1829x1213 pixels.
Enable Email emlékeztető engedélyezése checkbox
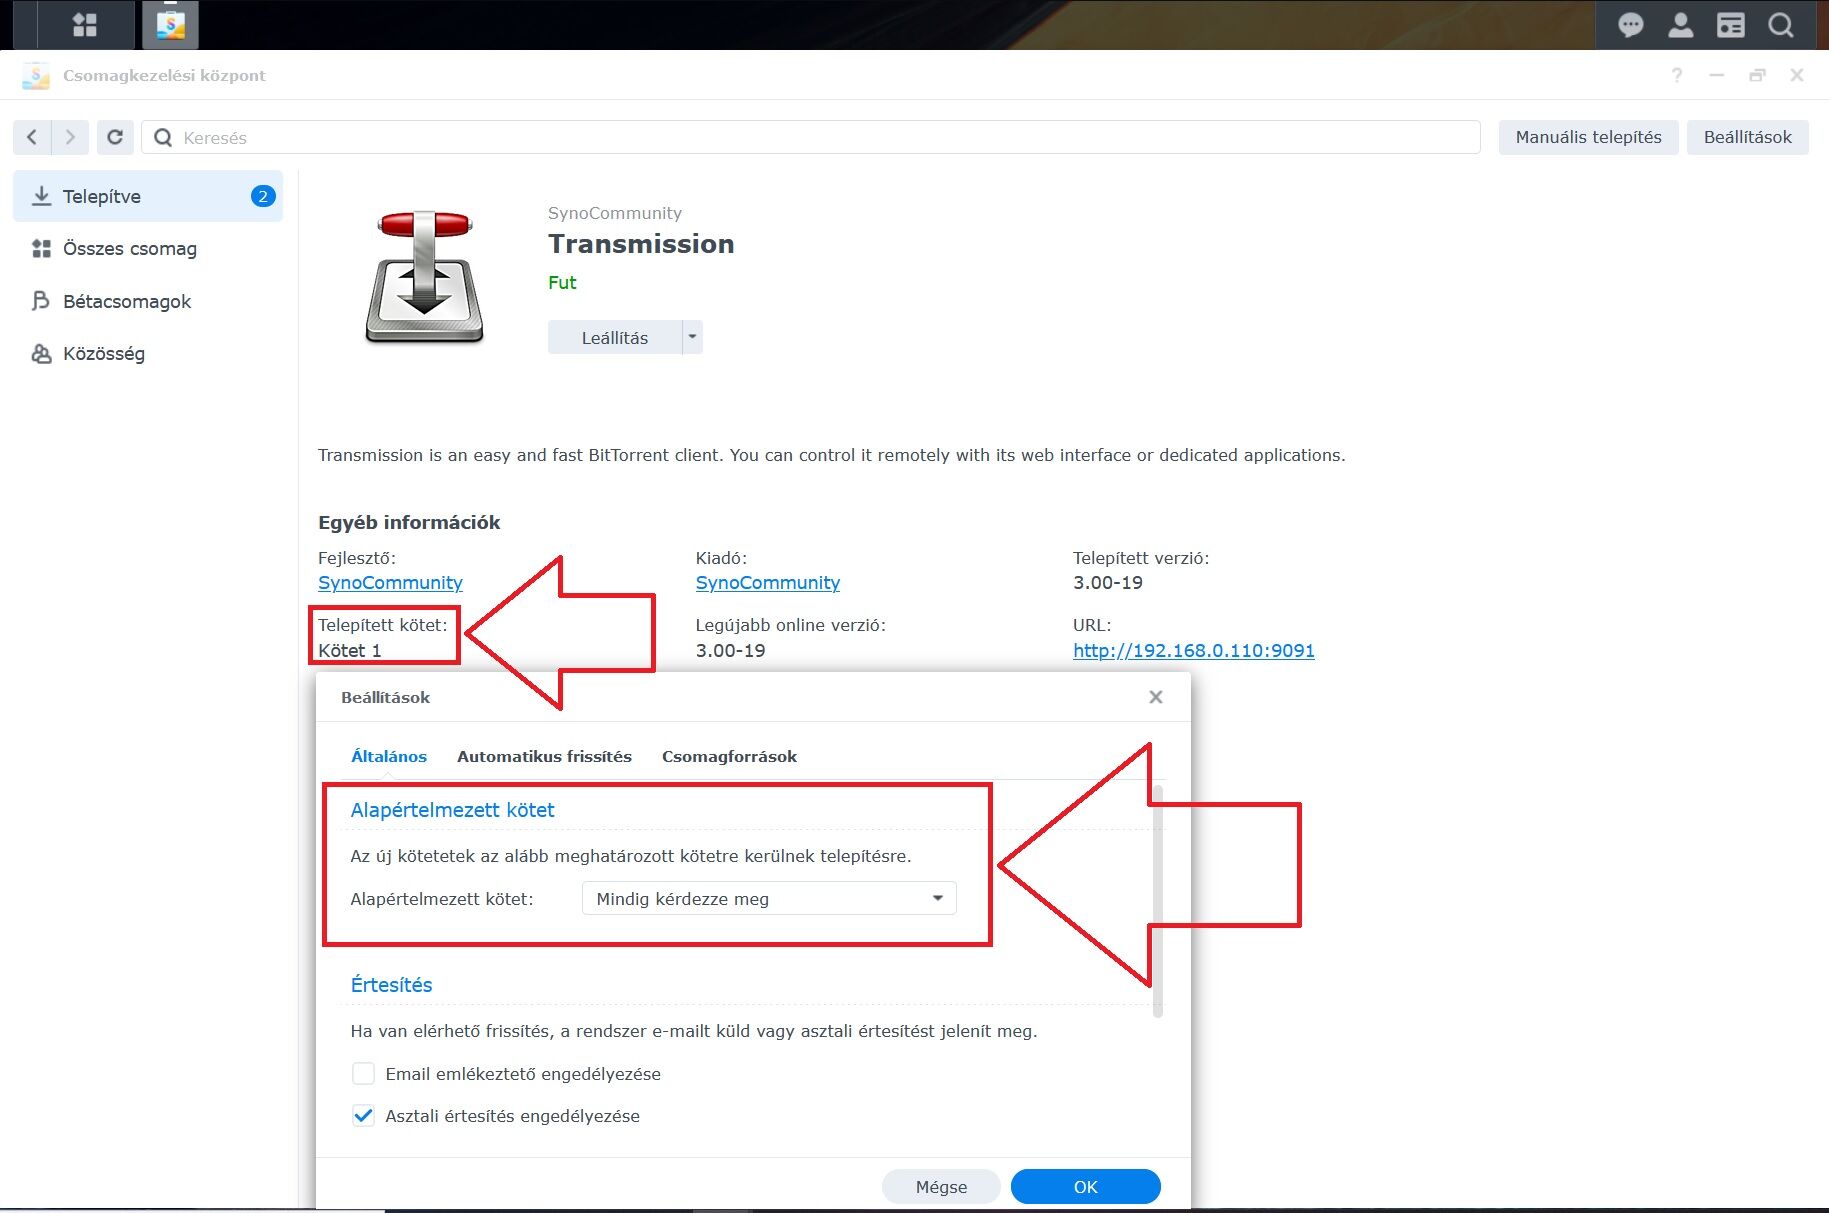pos(363,1074)
